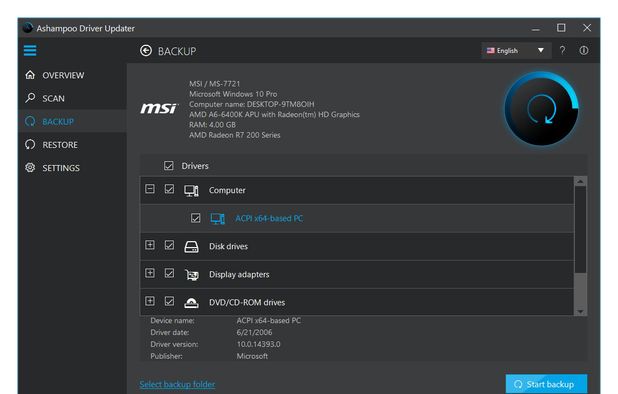Click the driver list scroll down arrow
The height and width of the screenshot is (394, 618).
pos(580,311)
